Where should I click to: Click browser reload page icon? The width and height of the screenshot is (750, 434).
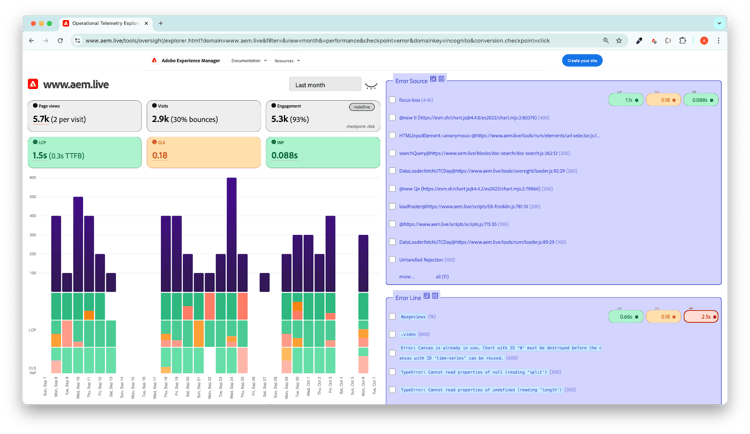coord(62,40)
